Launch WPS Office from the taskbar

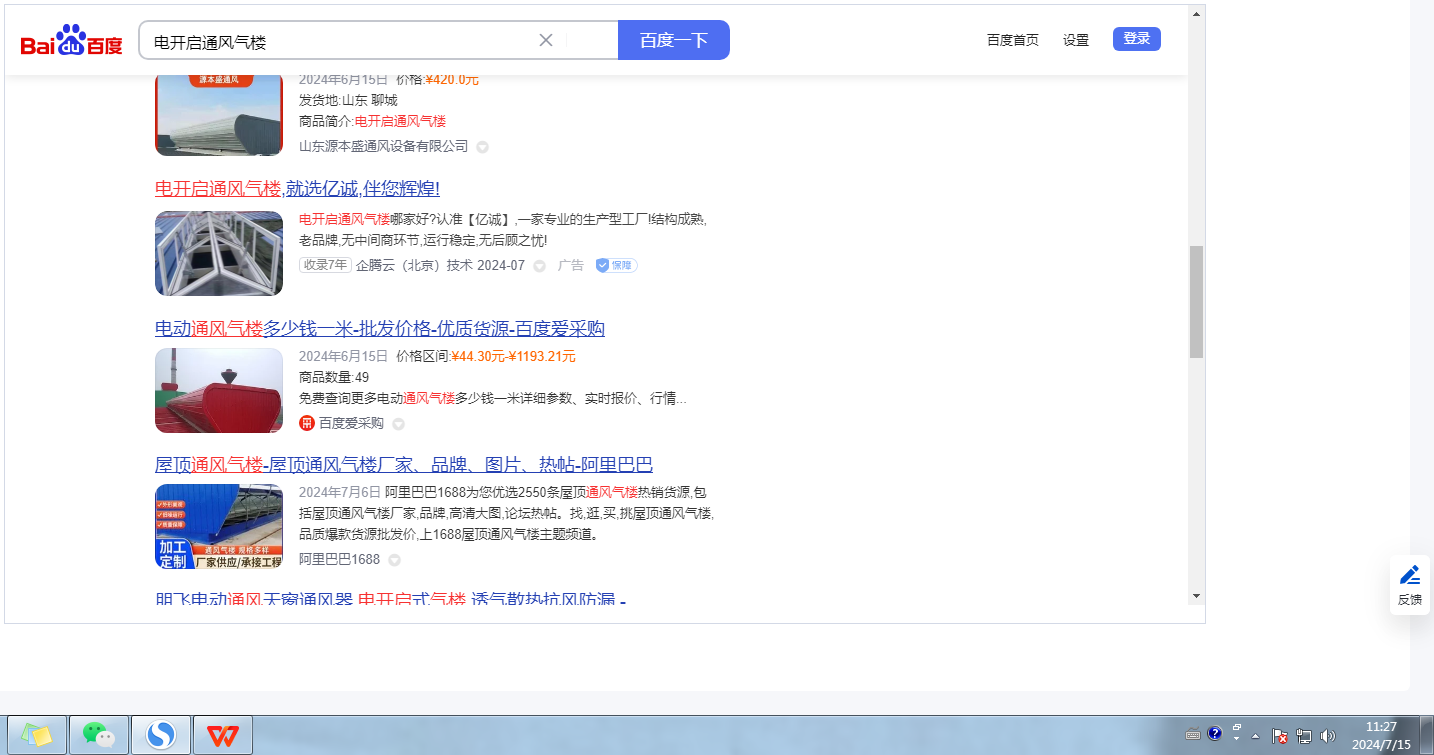point(222,735)
